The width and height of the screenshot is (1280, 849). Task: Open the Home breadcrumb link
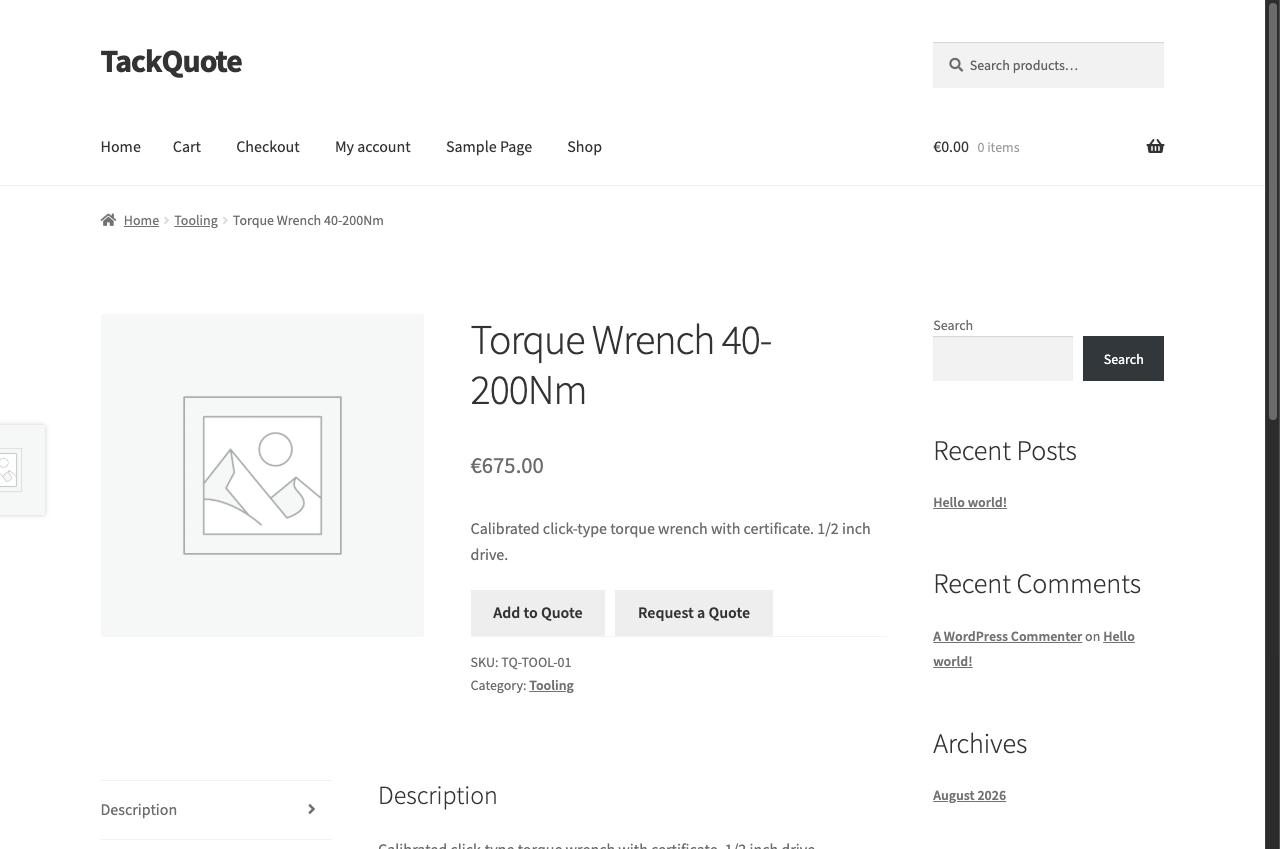tap(141, 220)
